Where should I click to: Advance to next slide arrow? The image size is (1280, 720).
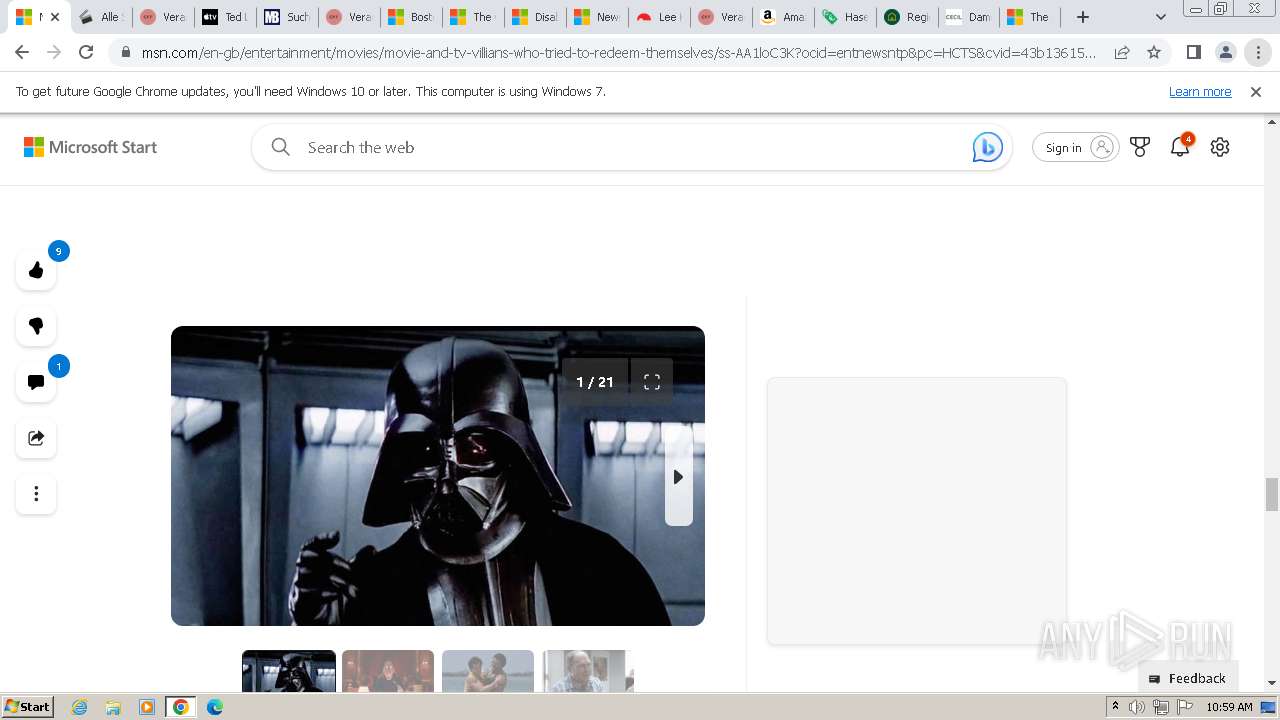(678, 477)
